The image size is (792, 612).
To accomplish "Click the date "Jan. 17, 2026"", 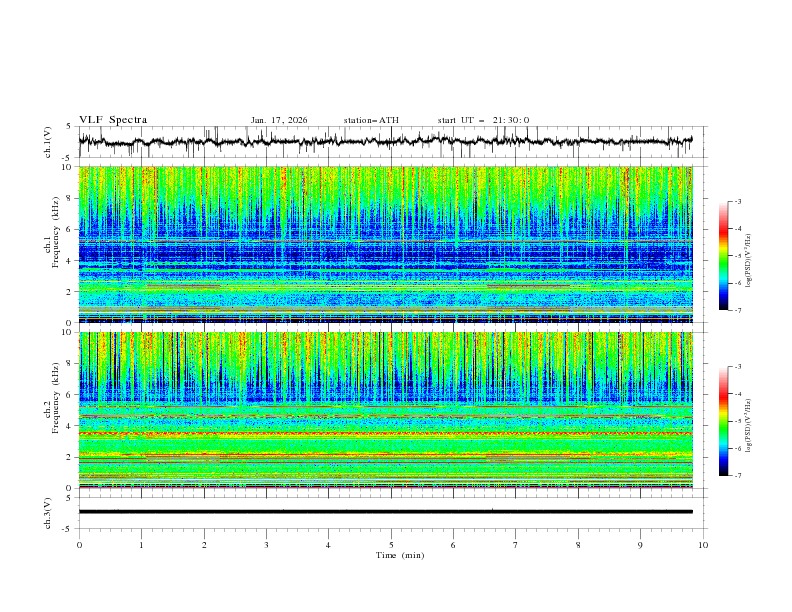I will pyautogui.click(x=279, y=120).
